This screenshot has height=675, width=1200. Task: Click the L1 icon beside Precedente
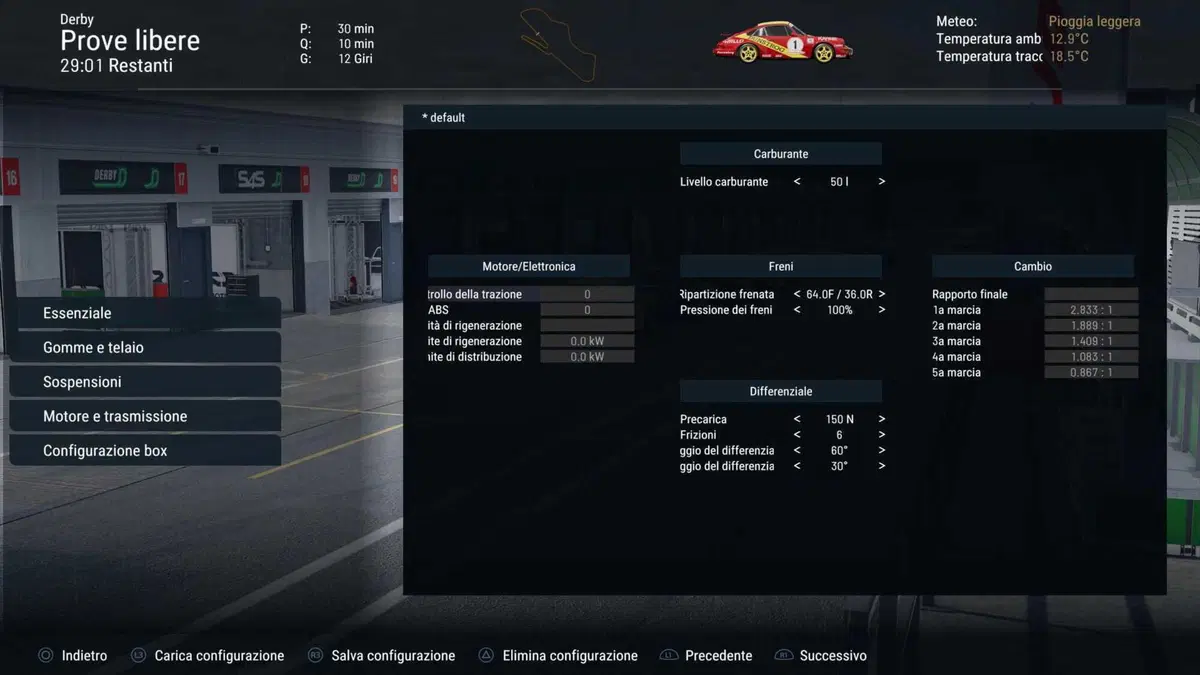[x=669, y=656]
